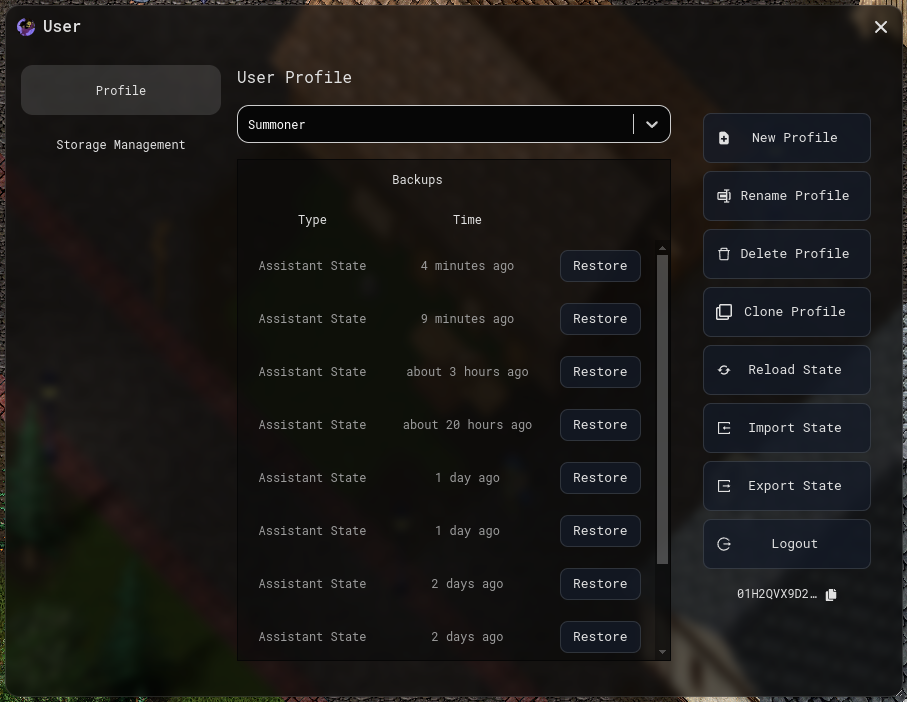Click the Clone Profile copy icon
907x702 pixels.
(724, 312)
